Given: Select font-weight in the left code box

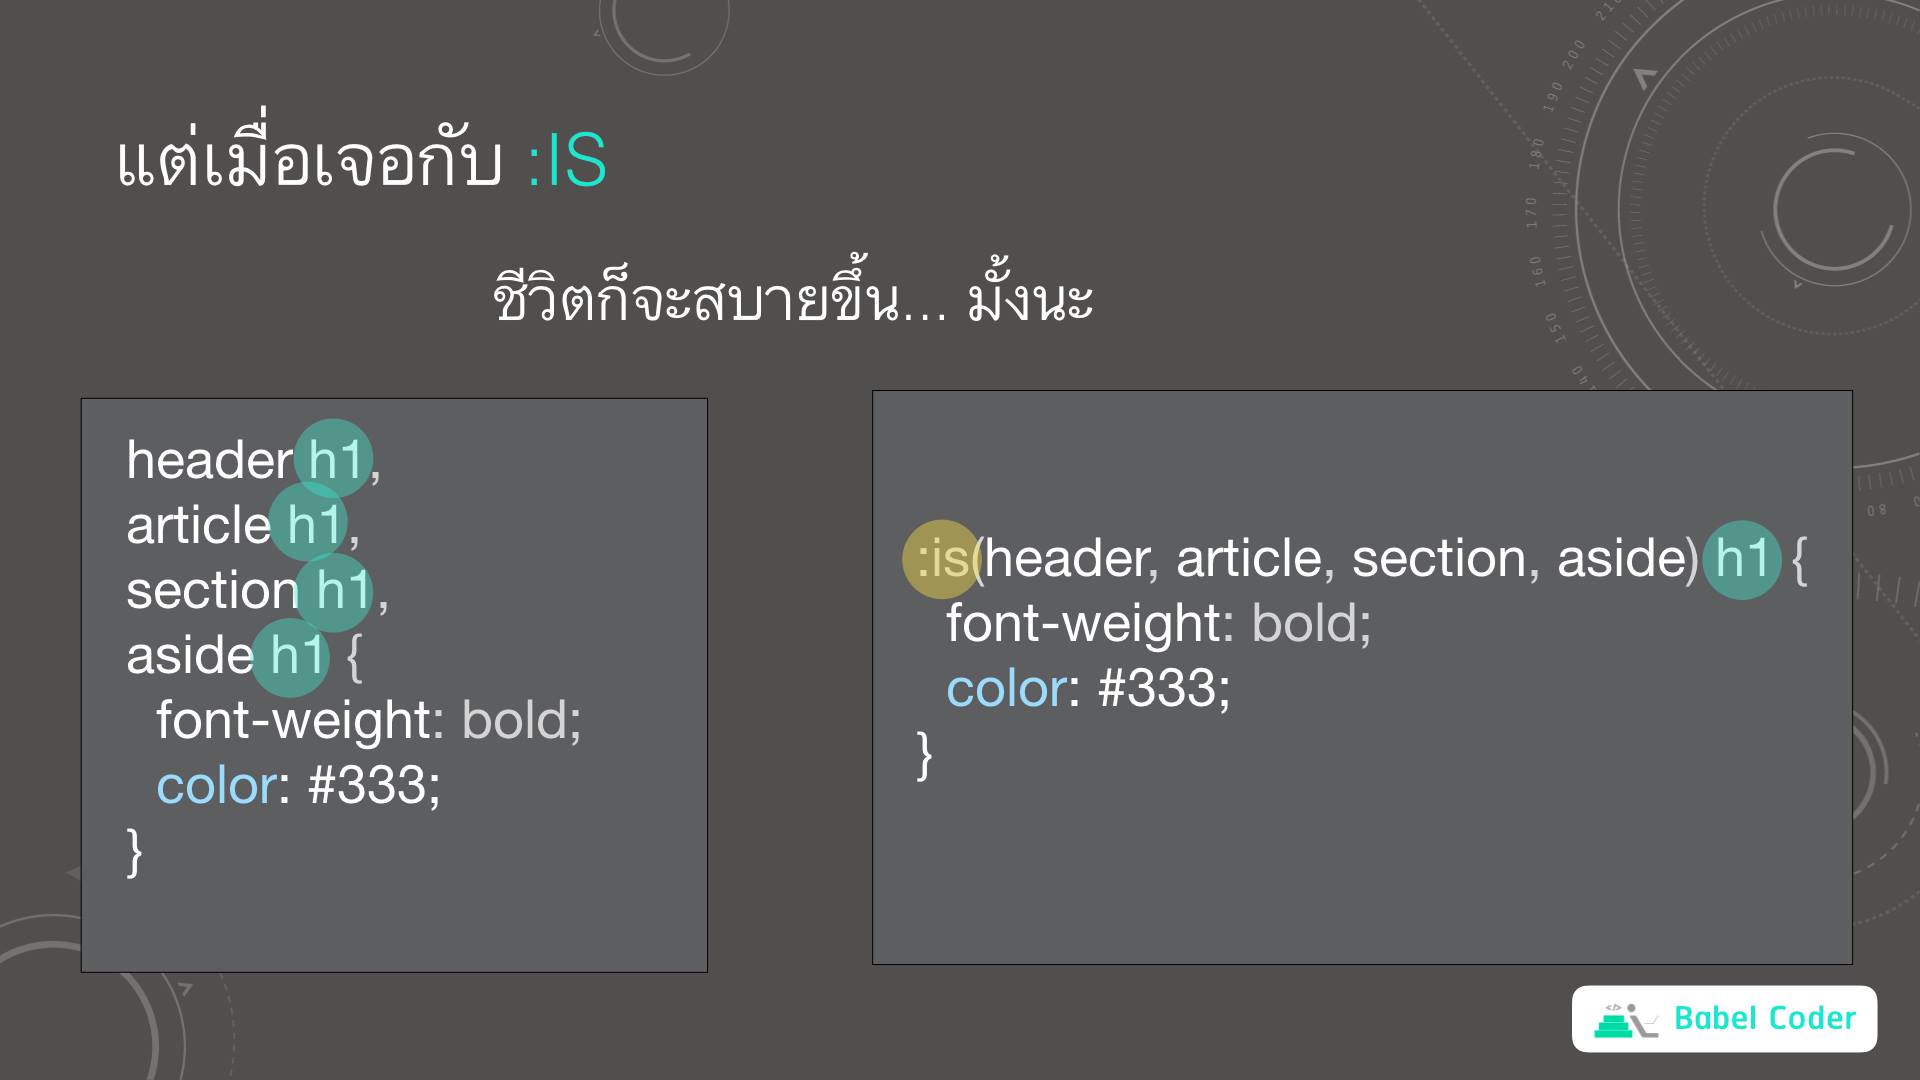Looking at the screenshot, I should tap(293, 721).
